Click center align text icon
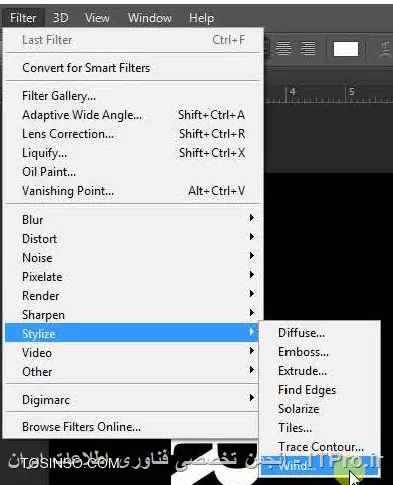Screen dimensions: 393x485 (283, 49)
